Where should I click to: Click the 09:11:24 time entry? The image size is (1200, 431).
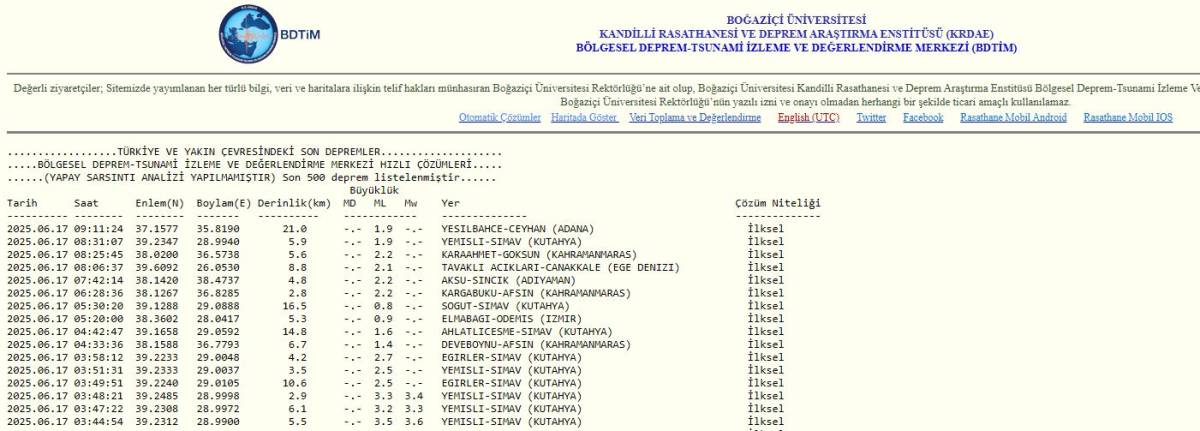pyautogui.click(x=99, y=229)
